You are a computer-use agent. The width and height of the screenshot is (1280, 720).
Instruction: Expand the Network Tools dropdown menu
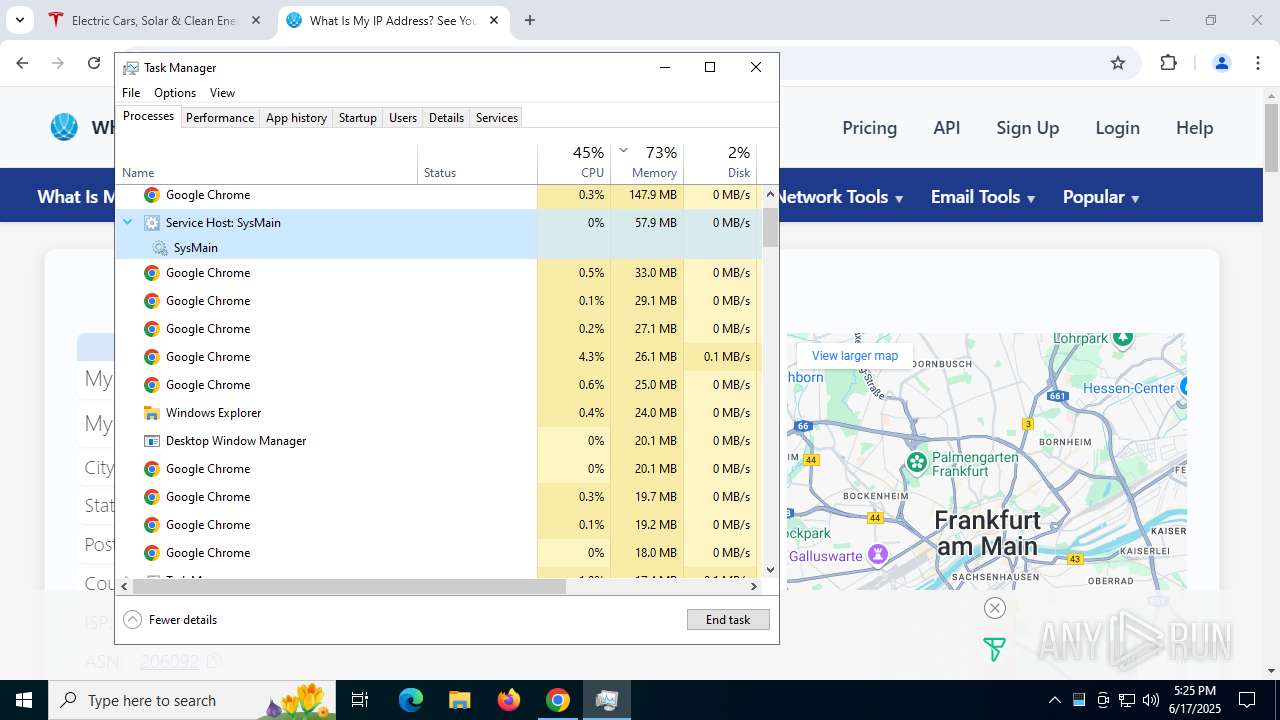pos(840,197)
